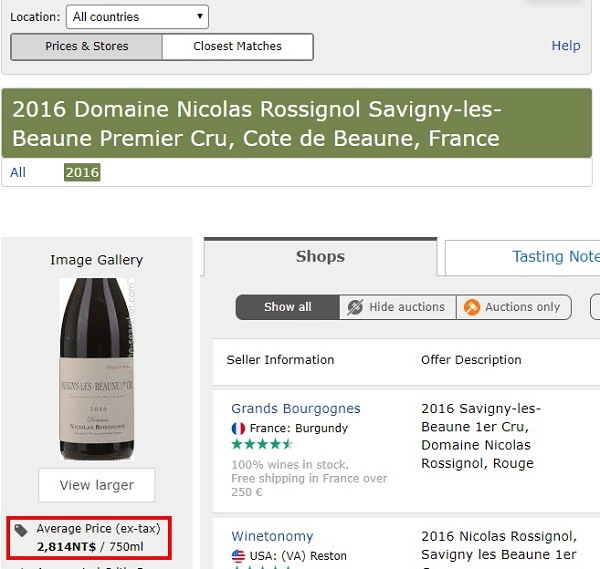Click the France: Burgundy location text
The image size is (600, 569).
[x=299, y=428]
